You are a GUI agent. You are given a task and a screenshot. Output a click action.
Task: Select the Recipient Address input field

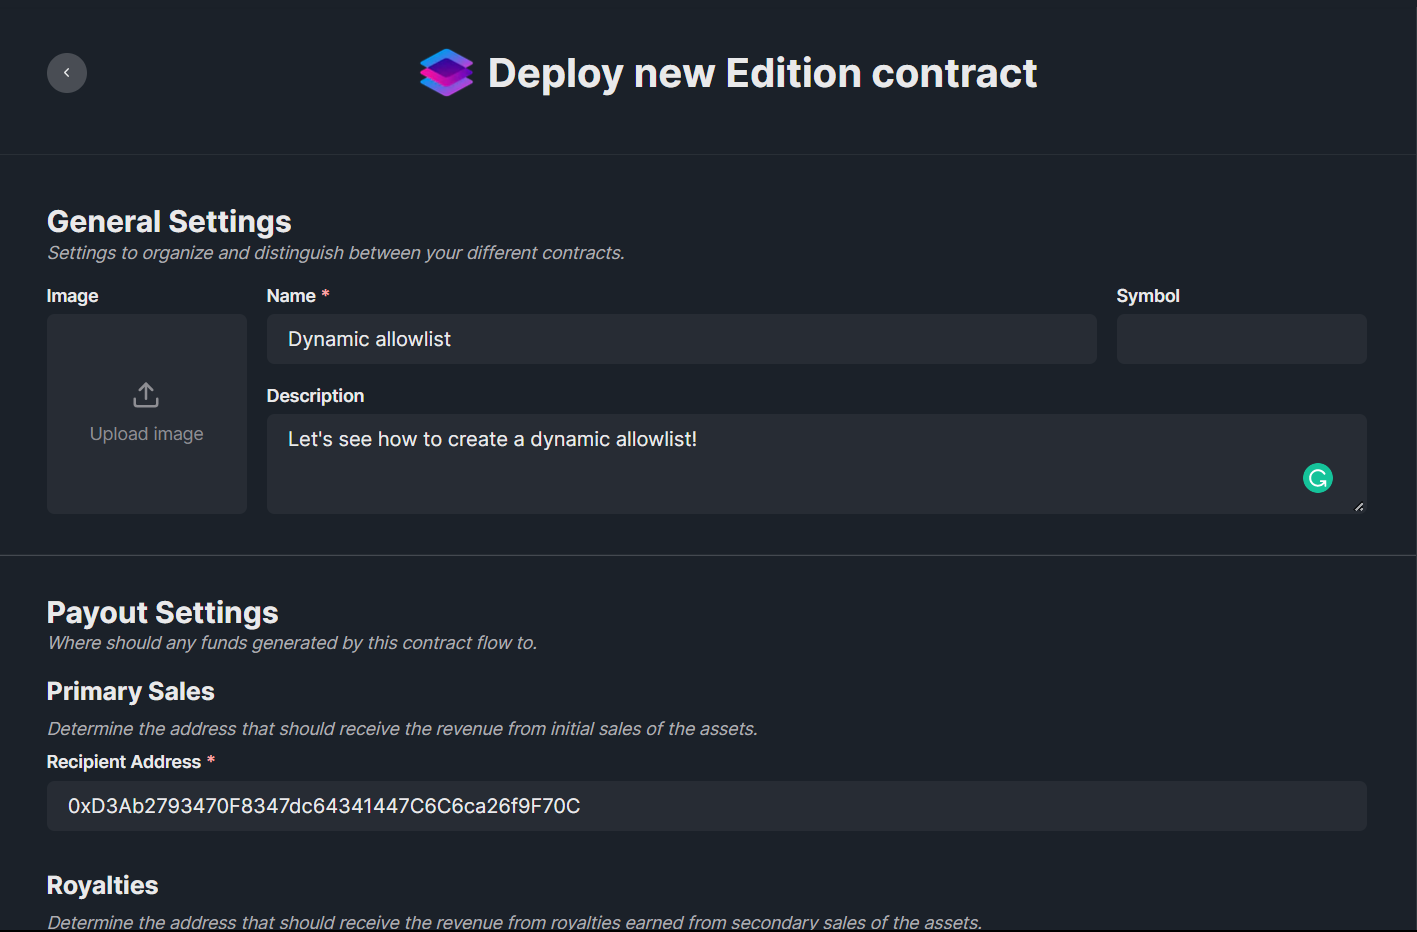click(707, 806)
